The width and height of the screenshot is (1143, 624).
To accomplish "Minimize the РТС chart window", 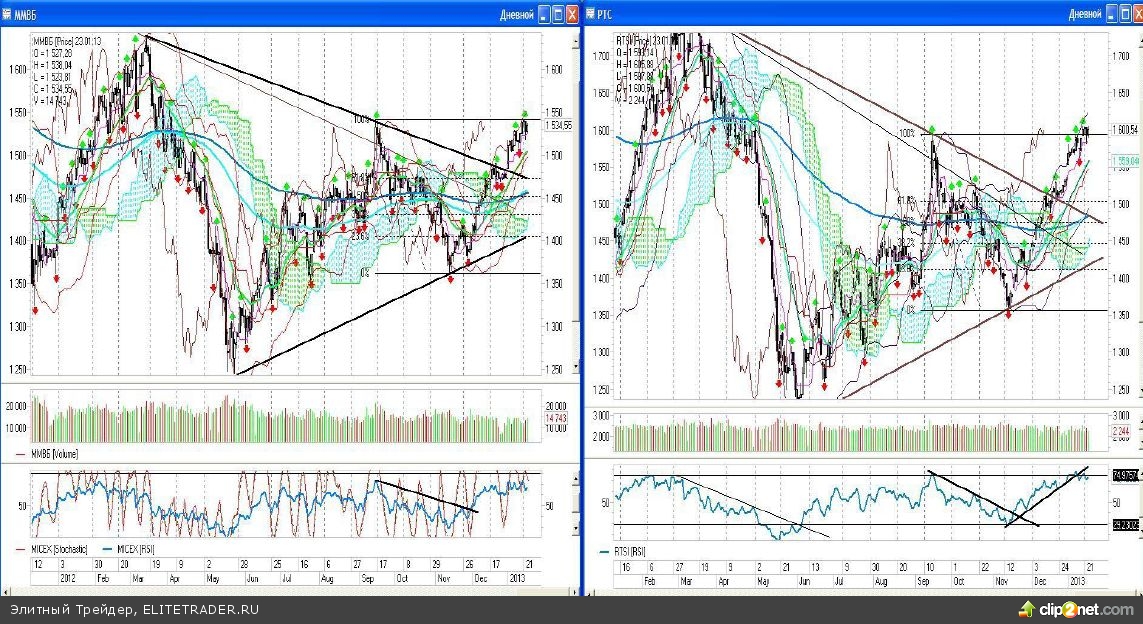I will 1112,14.
